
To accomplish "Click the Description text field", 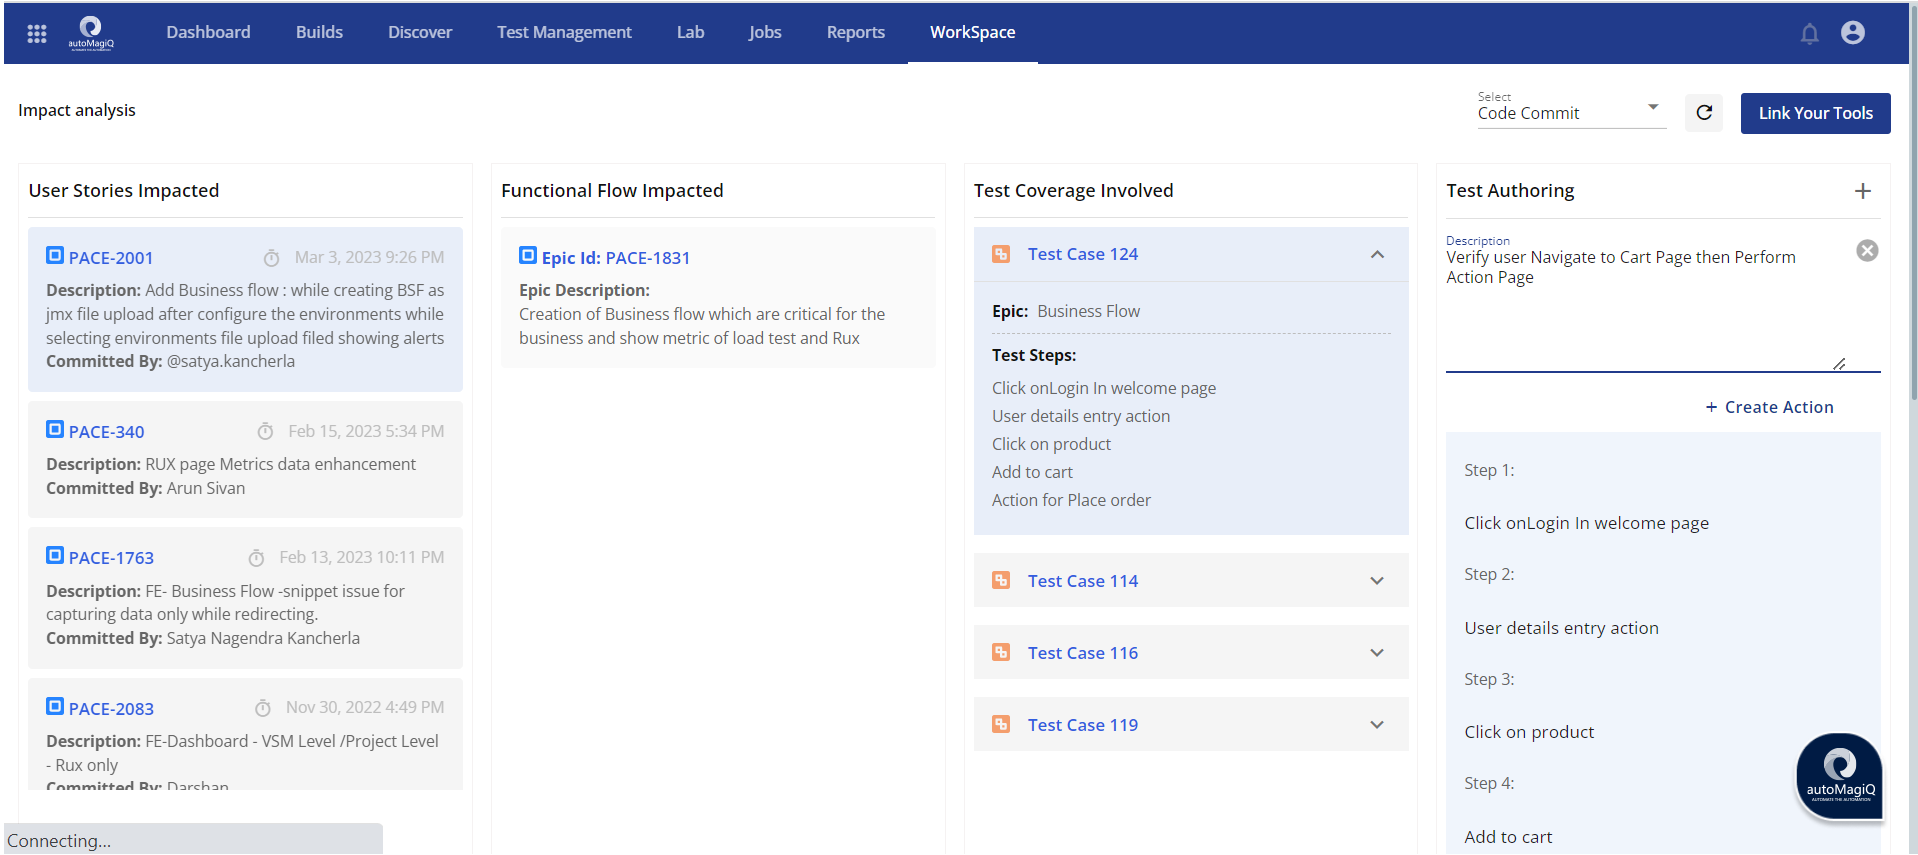I will coord(1640,310).
